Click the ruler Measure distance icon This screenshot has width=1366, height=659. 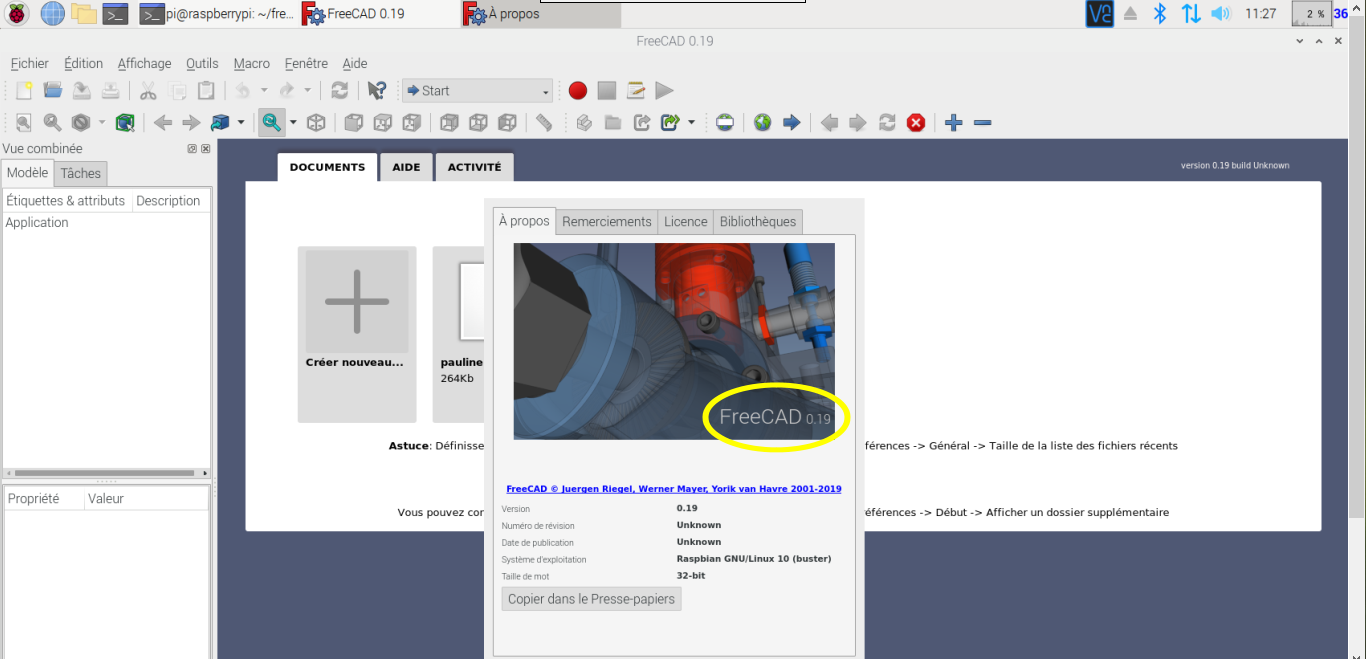click(x=544, y=123)
